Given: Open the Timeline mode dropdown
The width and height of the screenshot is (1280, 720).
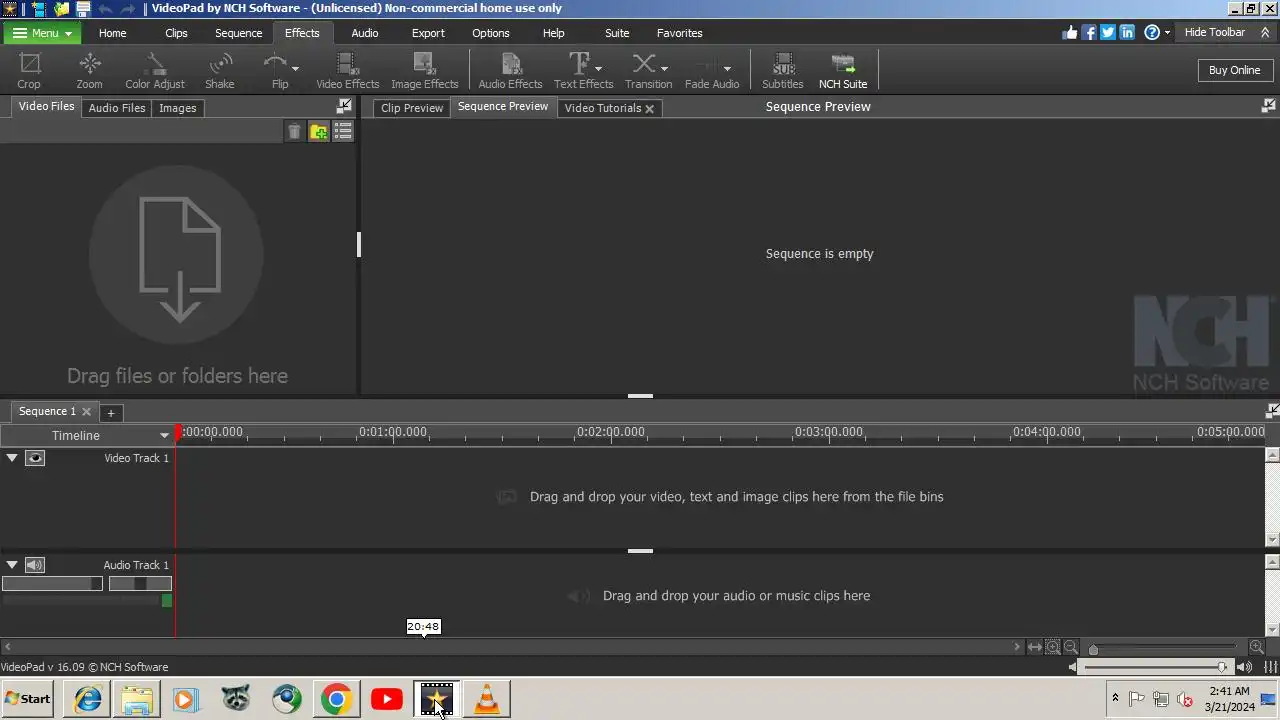Looking at the screenshot, I should click(x=164, y=436).
